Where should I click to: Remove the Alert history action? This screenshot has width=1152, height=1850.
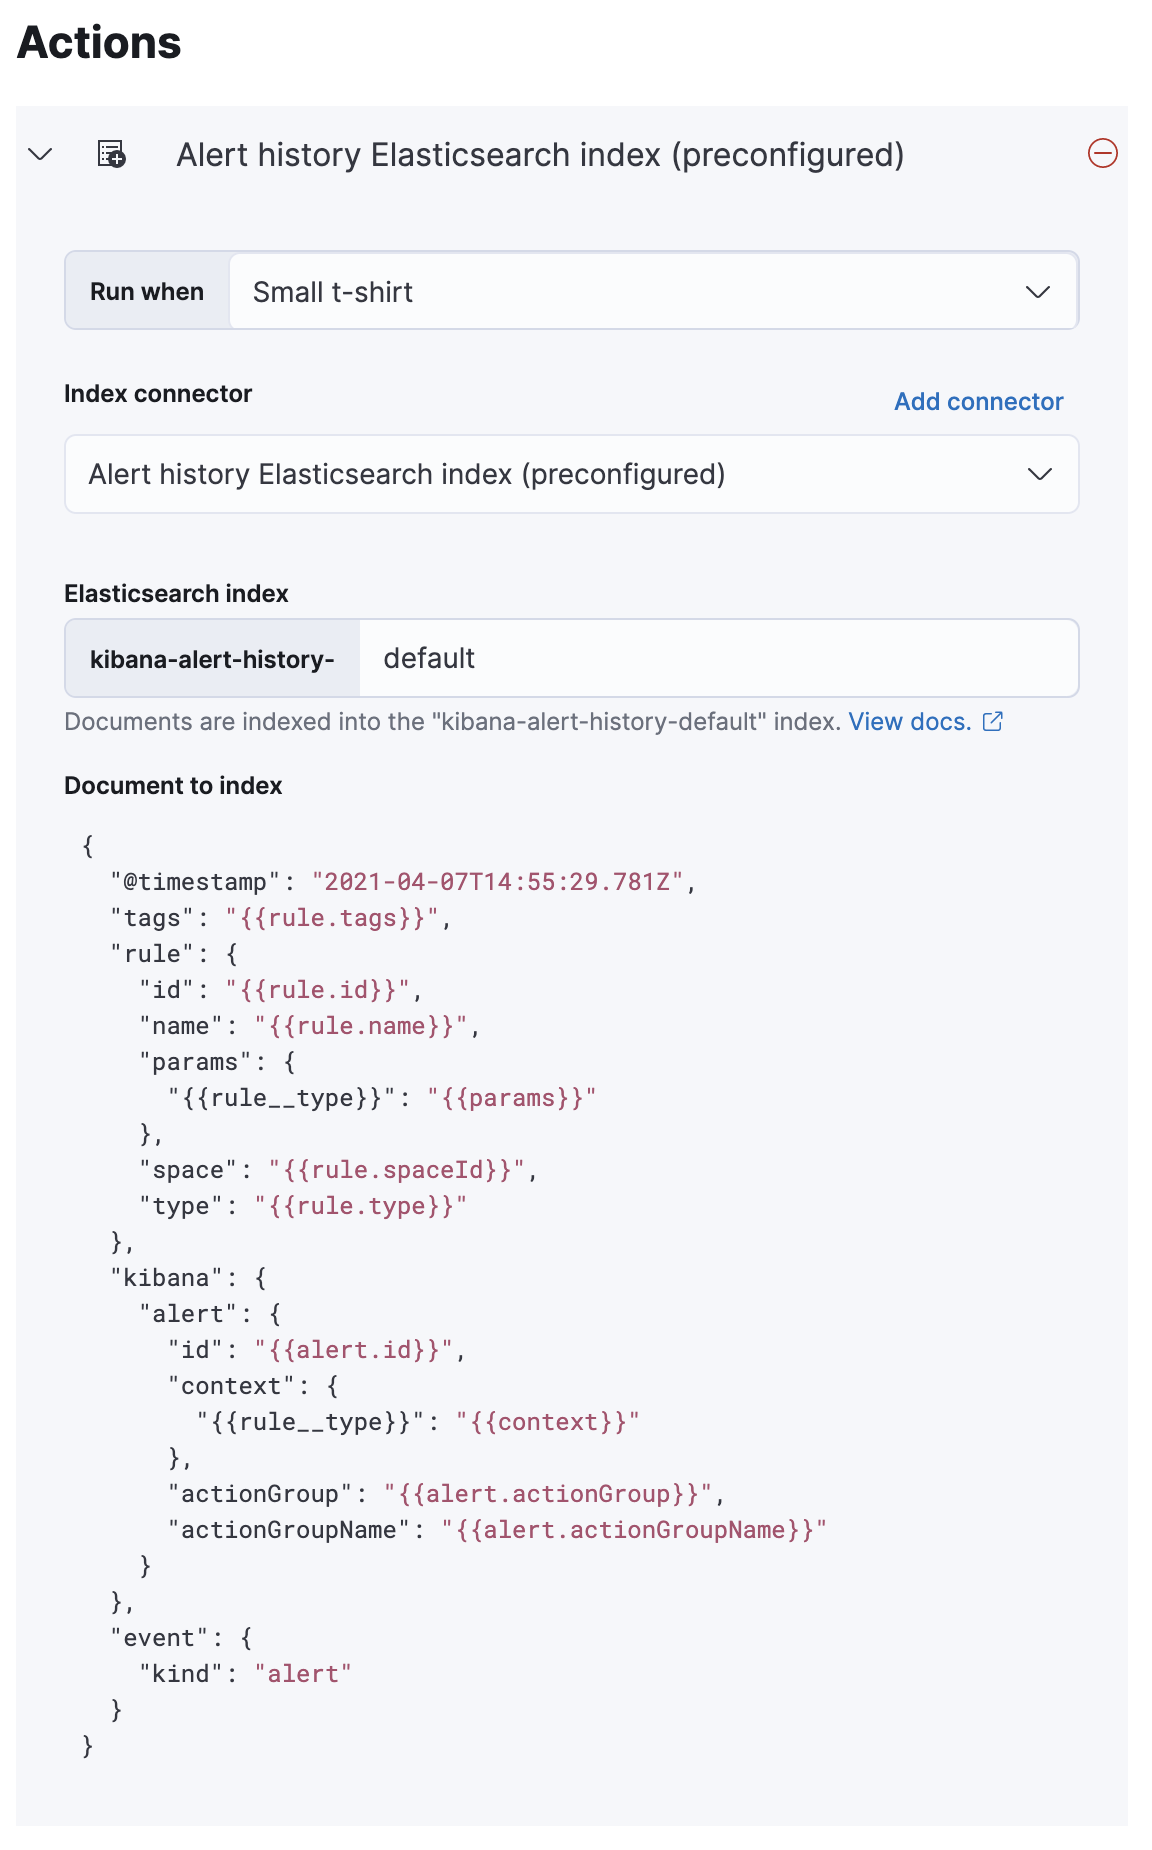point(1102,154)
